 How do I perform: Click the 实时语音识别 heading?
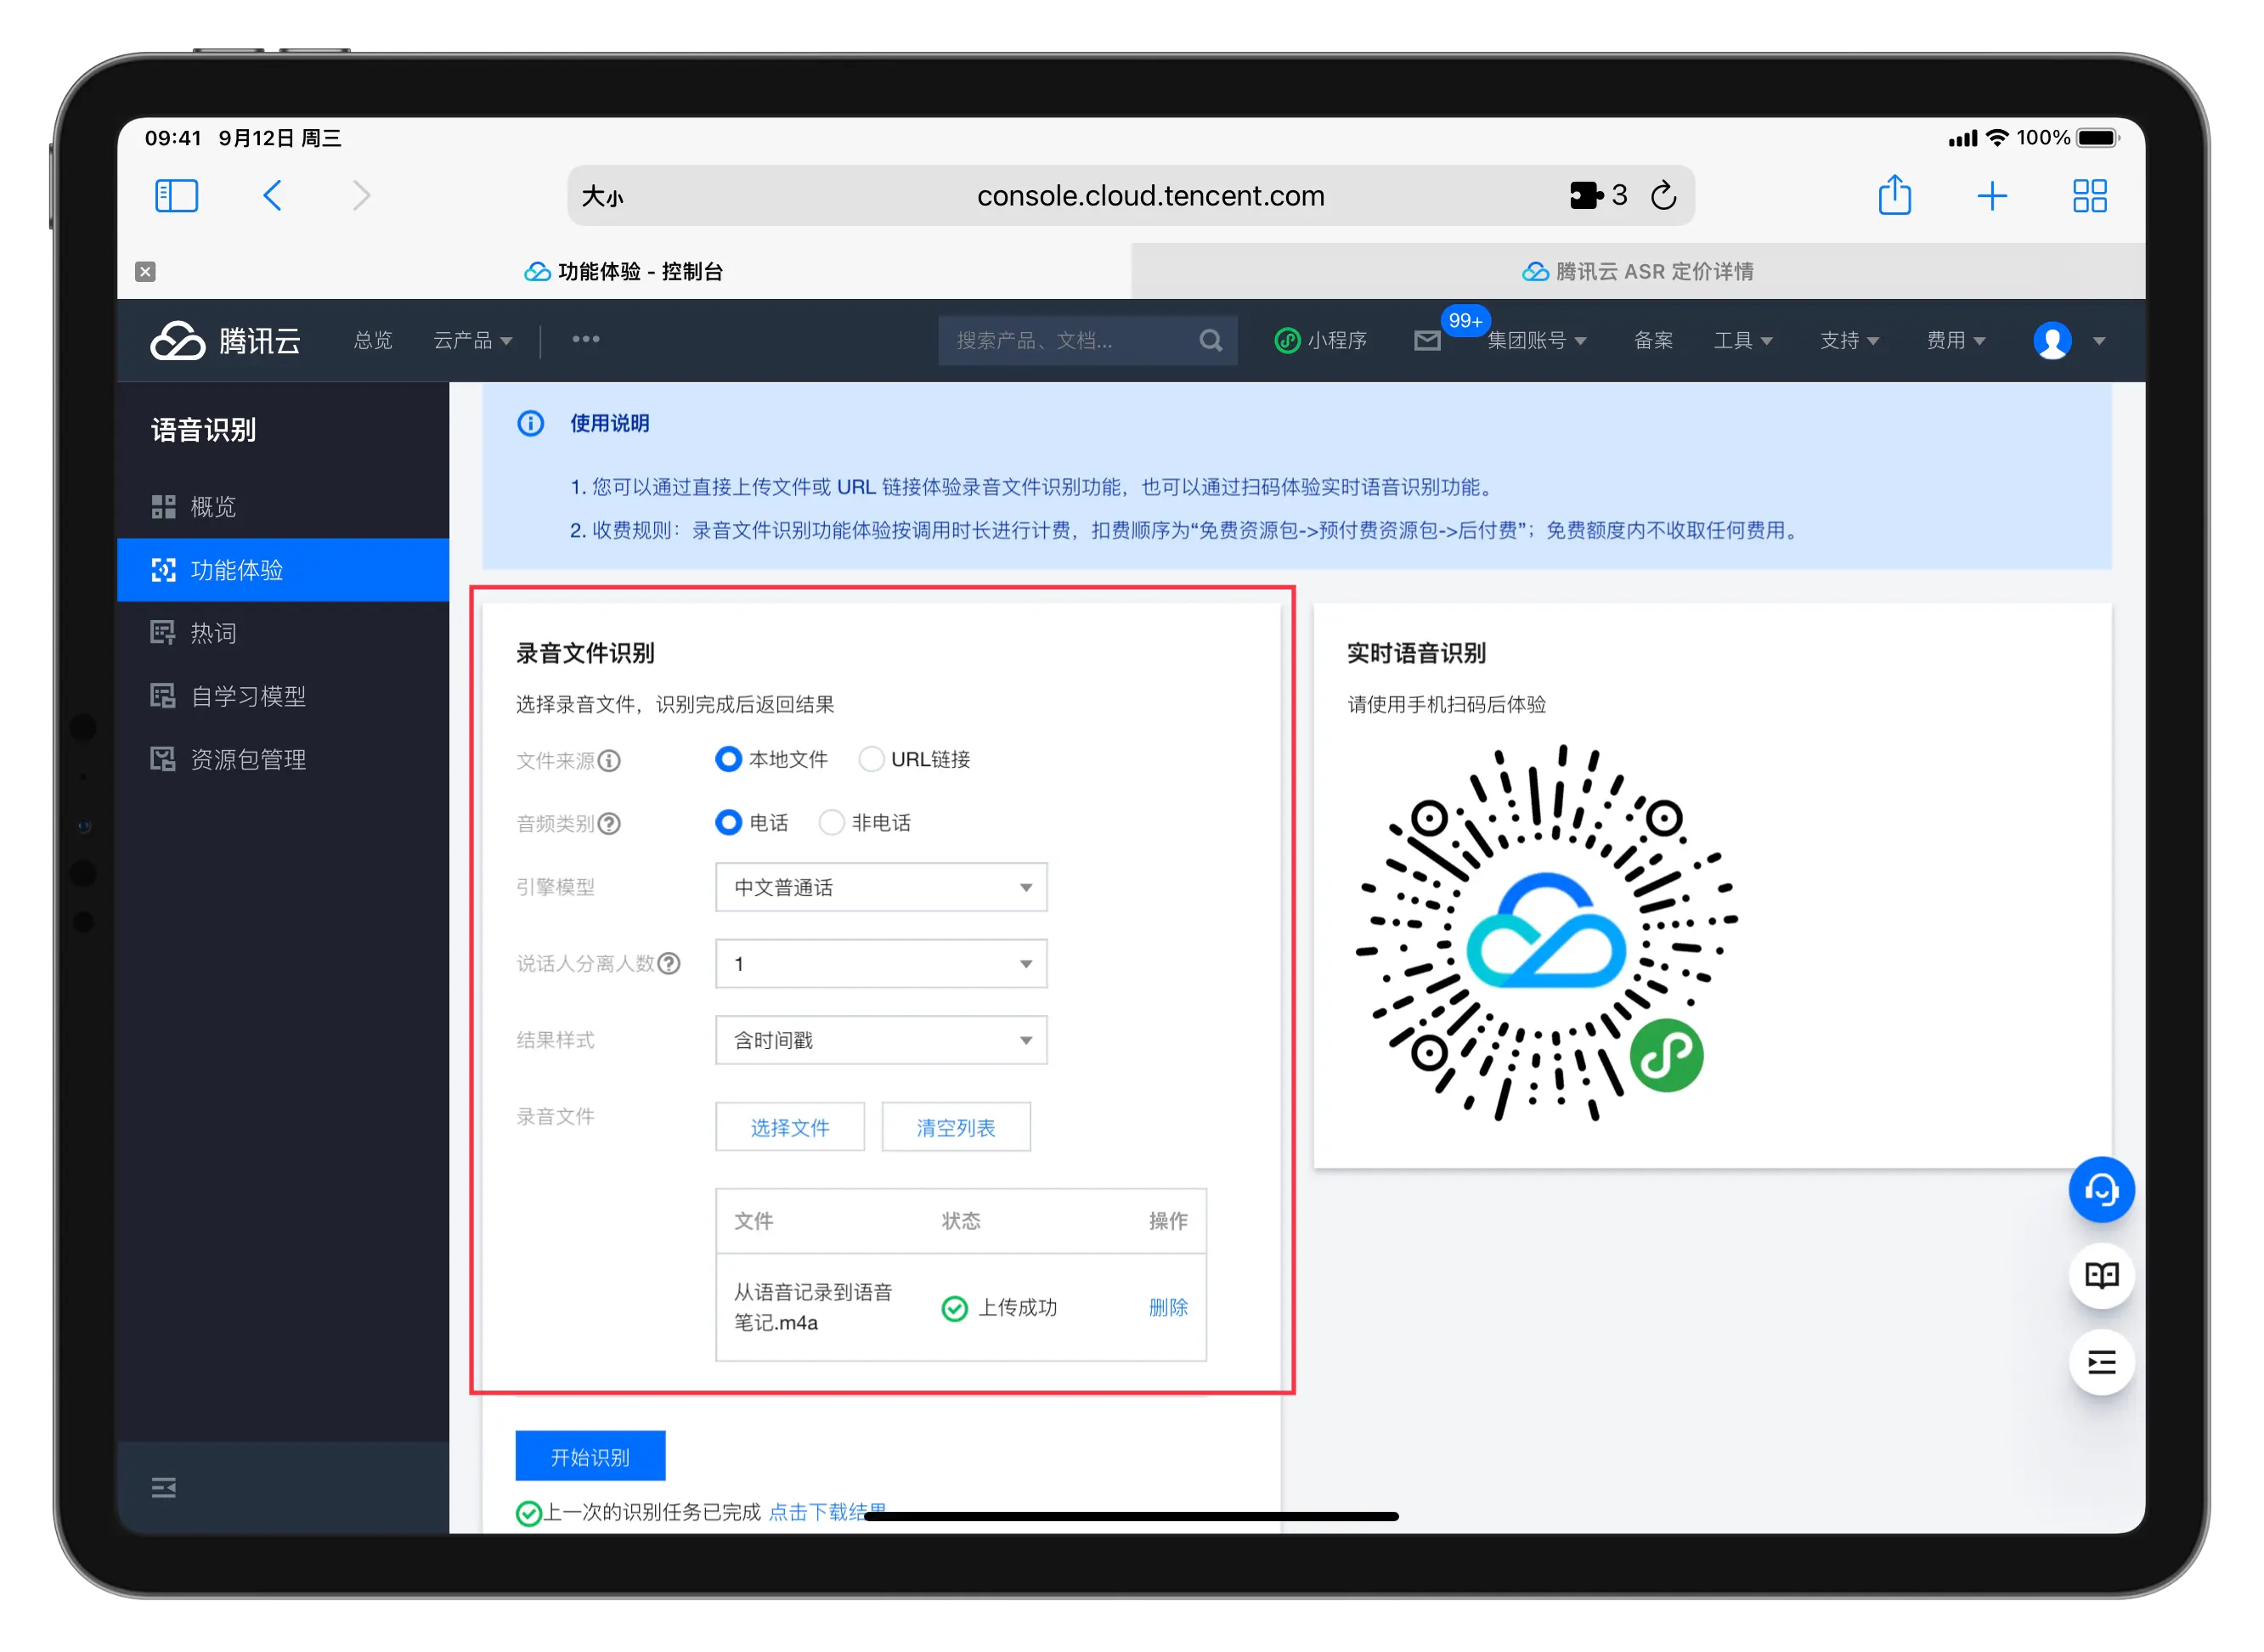[1416, 654]
